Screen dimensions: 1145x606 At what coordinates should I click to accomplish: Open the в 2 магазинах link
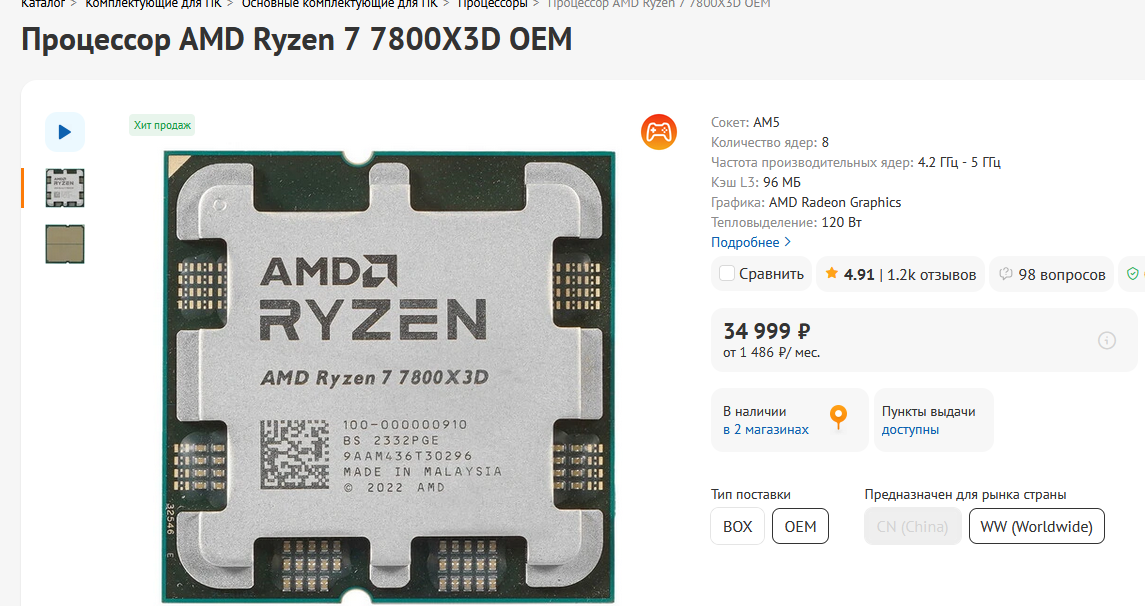[x=766, y=429]
